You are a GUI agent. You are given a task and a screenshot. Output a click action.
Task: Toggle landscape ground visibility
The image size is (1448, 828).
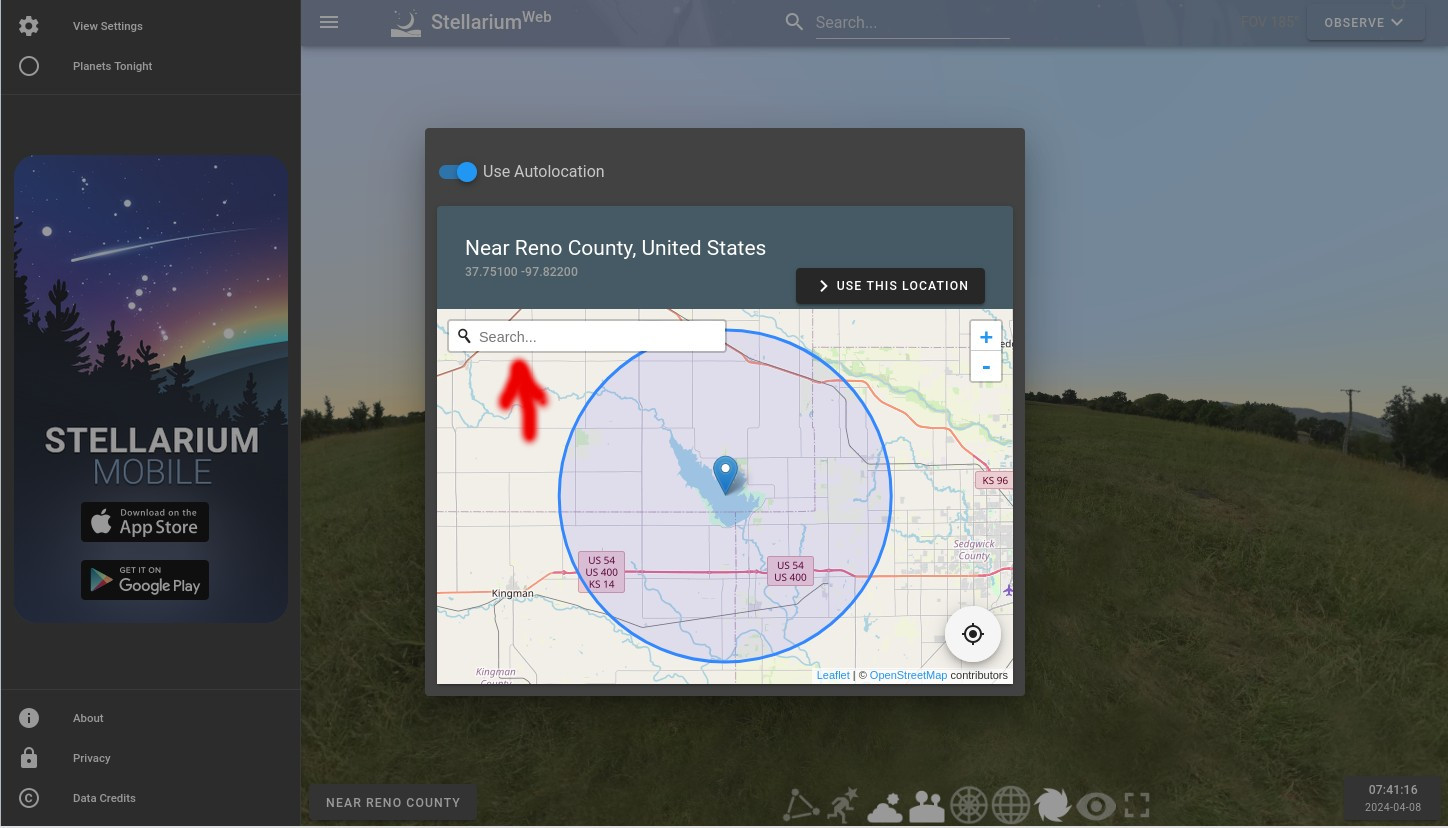coord(926,805)
